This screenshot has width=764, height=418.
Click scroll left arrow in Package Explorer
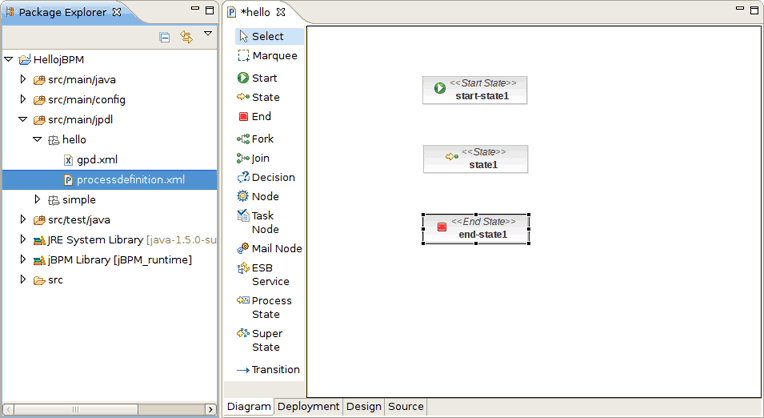pos(8,409)
